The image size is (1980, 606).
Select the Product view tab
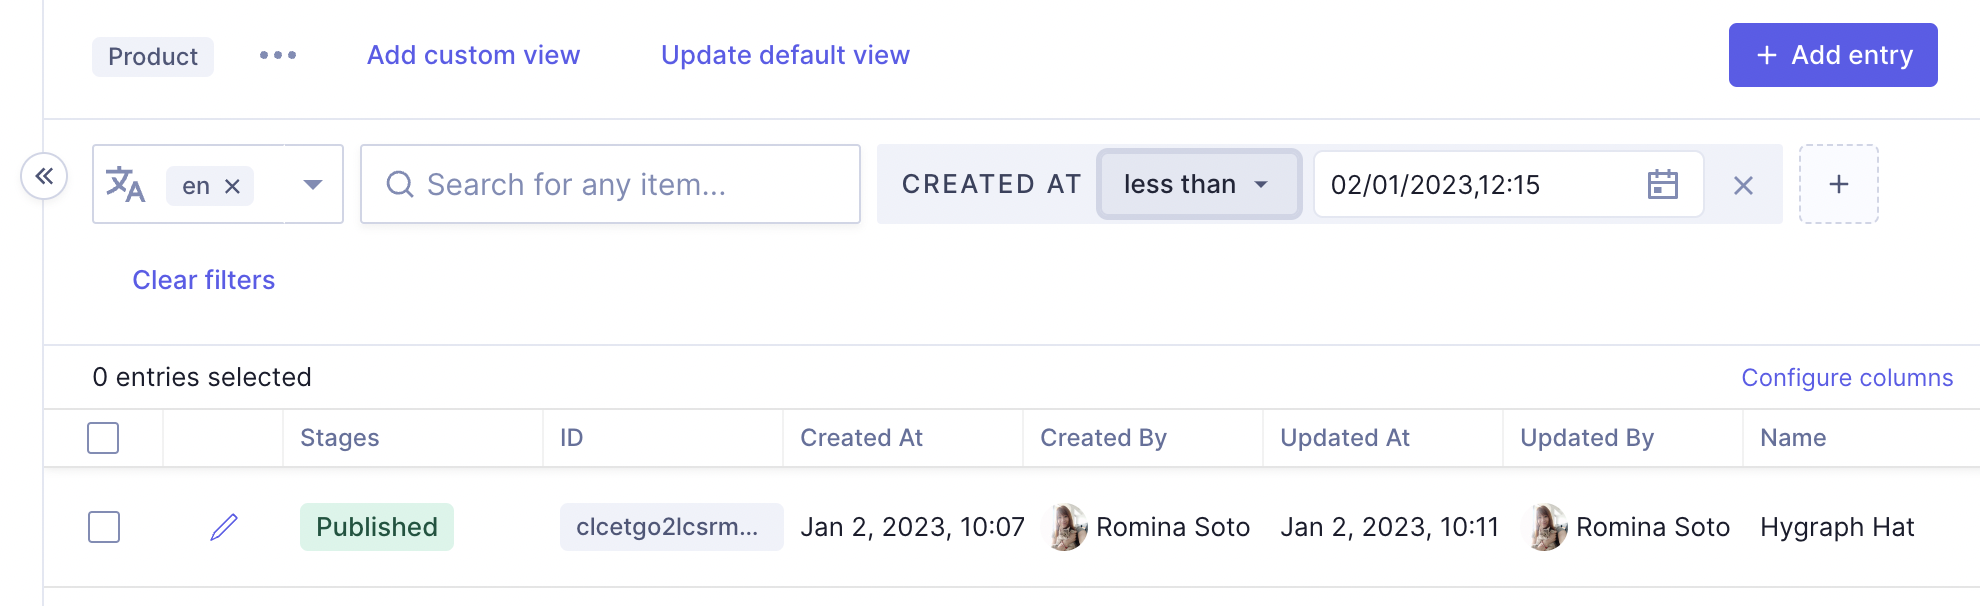[x=153, y=57]
